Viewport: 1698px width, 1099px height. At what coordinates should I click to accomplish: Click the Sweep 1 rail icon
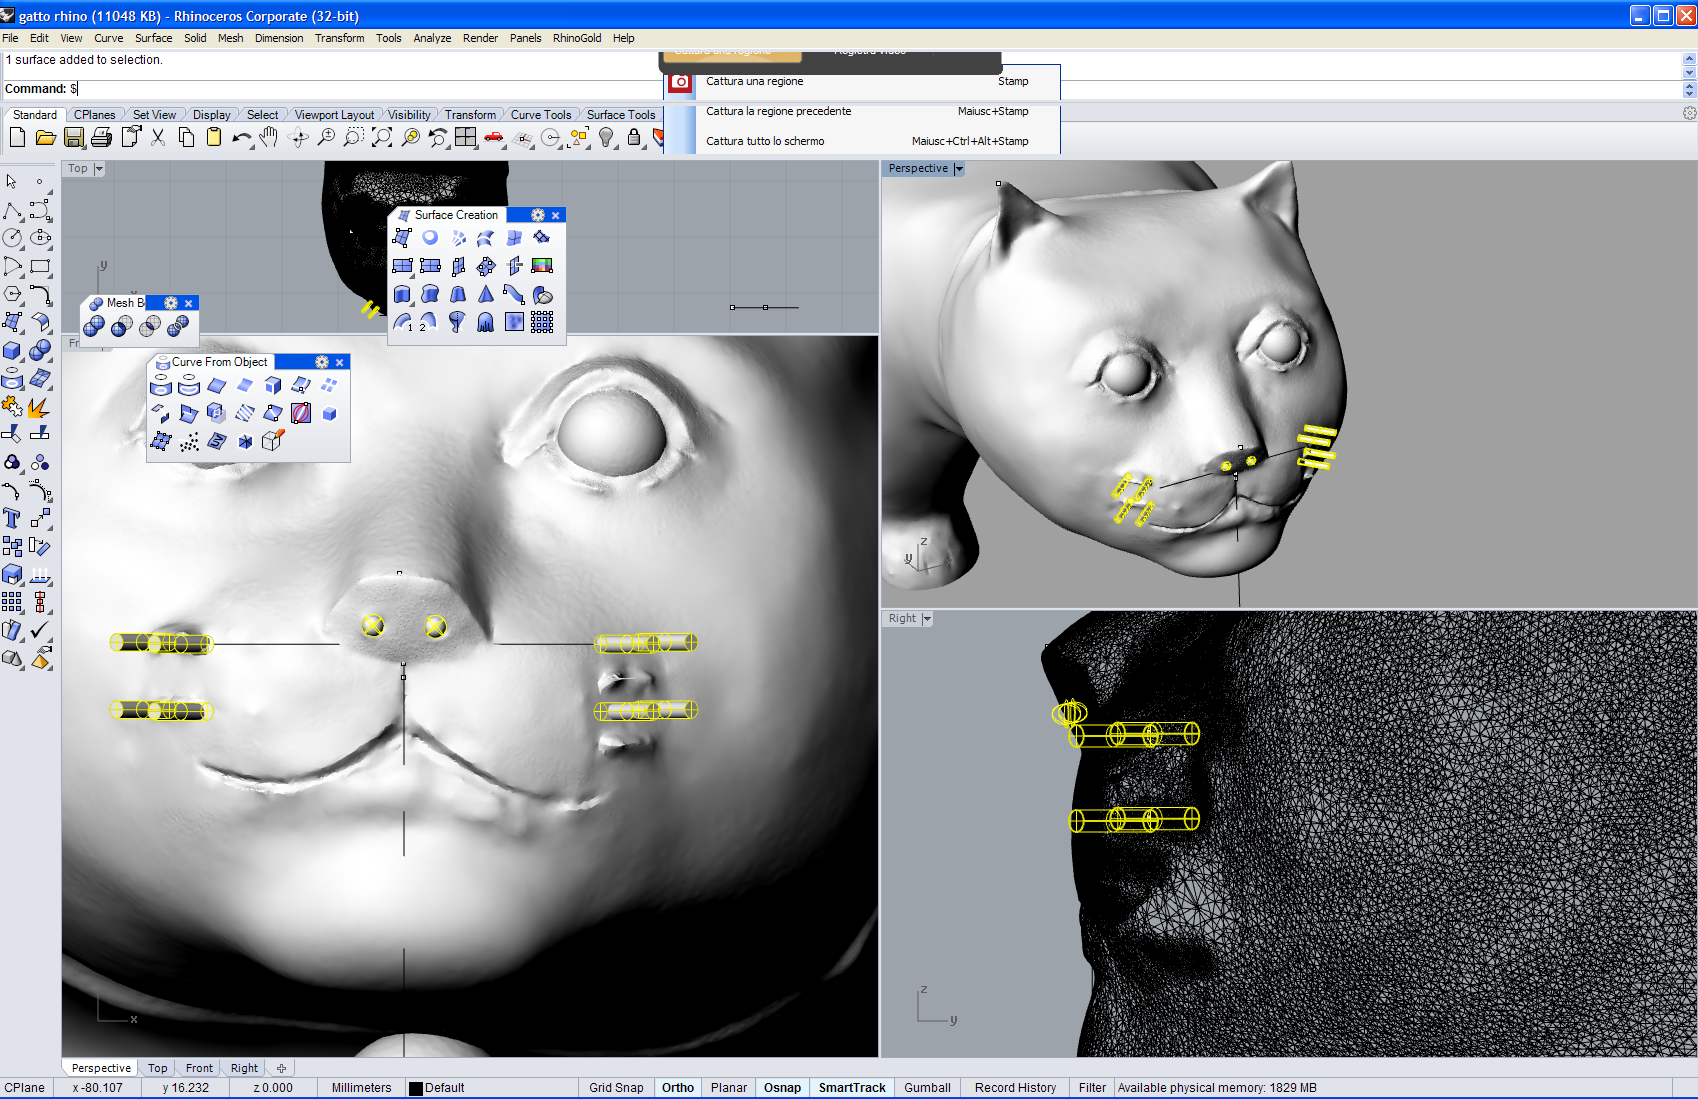point(403,322)
